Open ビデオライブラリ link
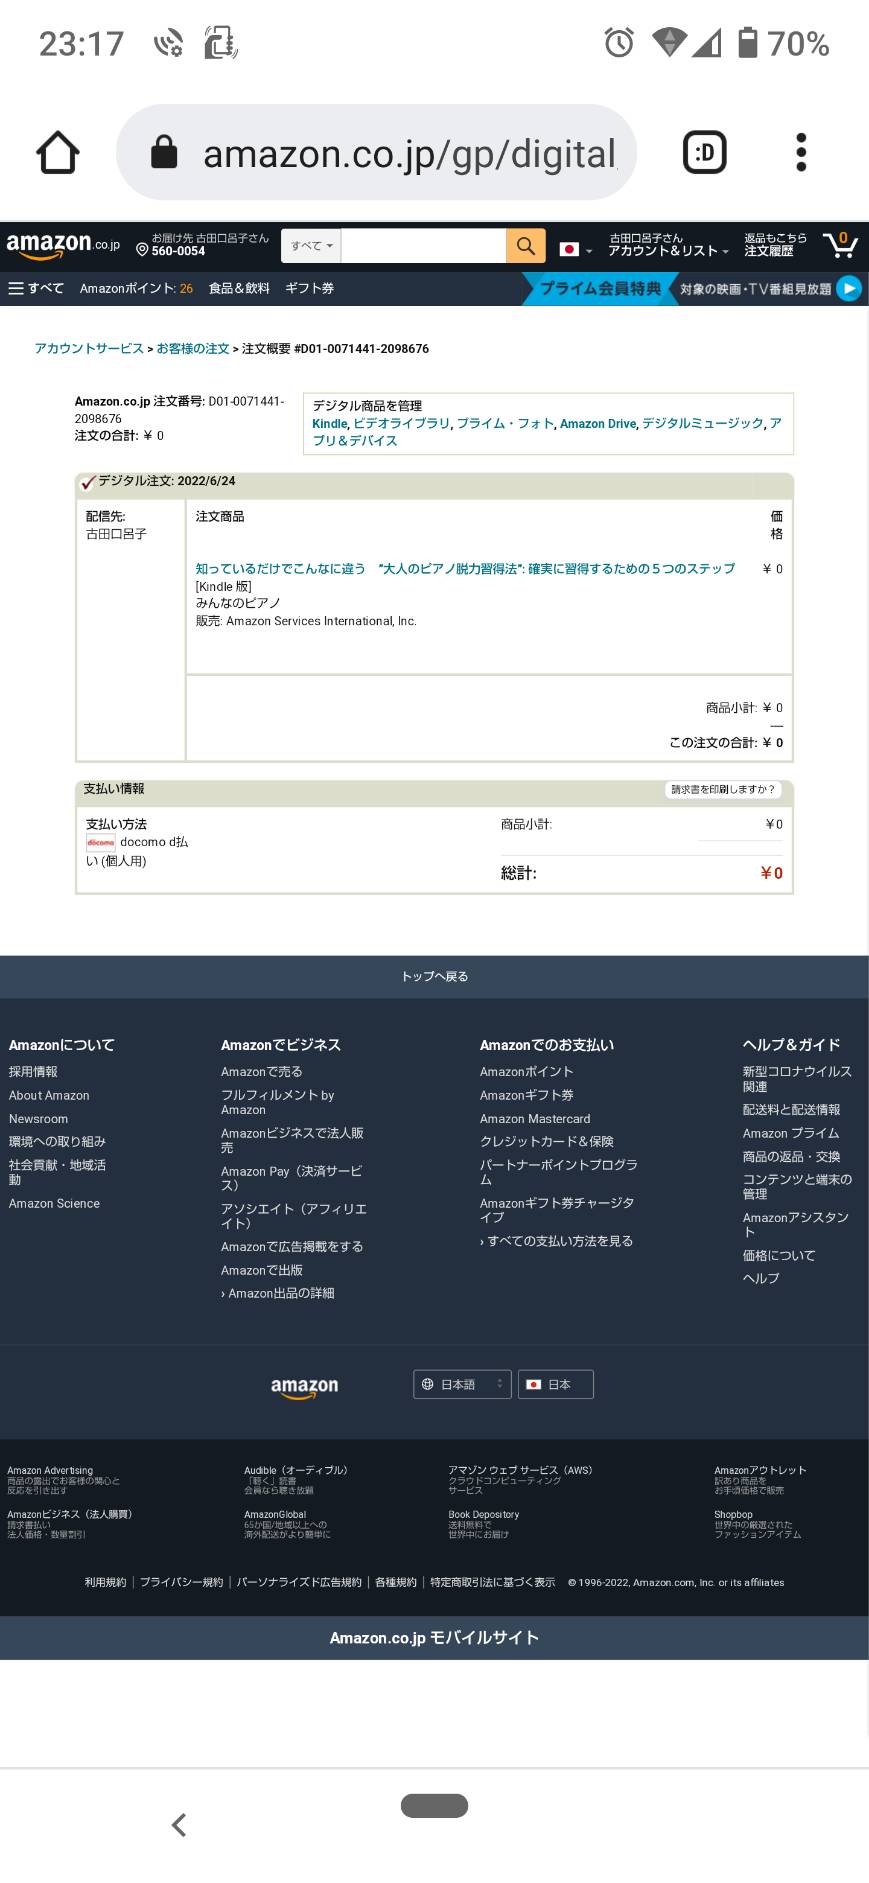 (401, 423)
